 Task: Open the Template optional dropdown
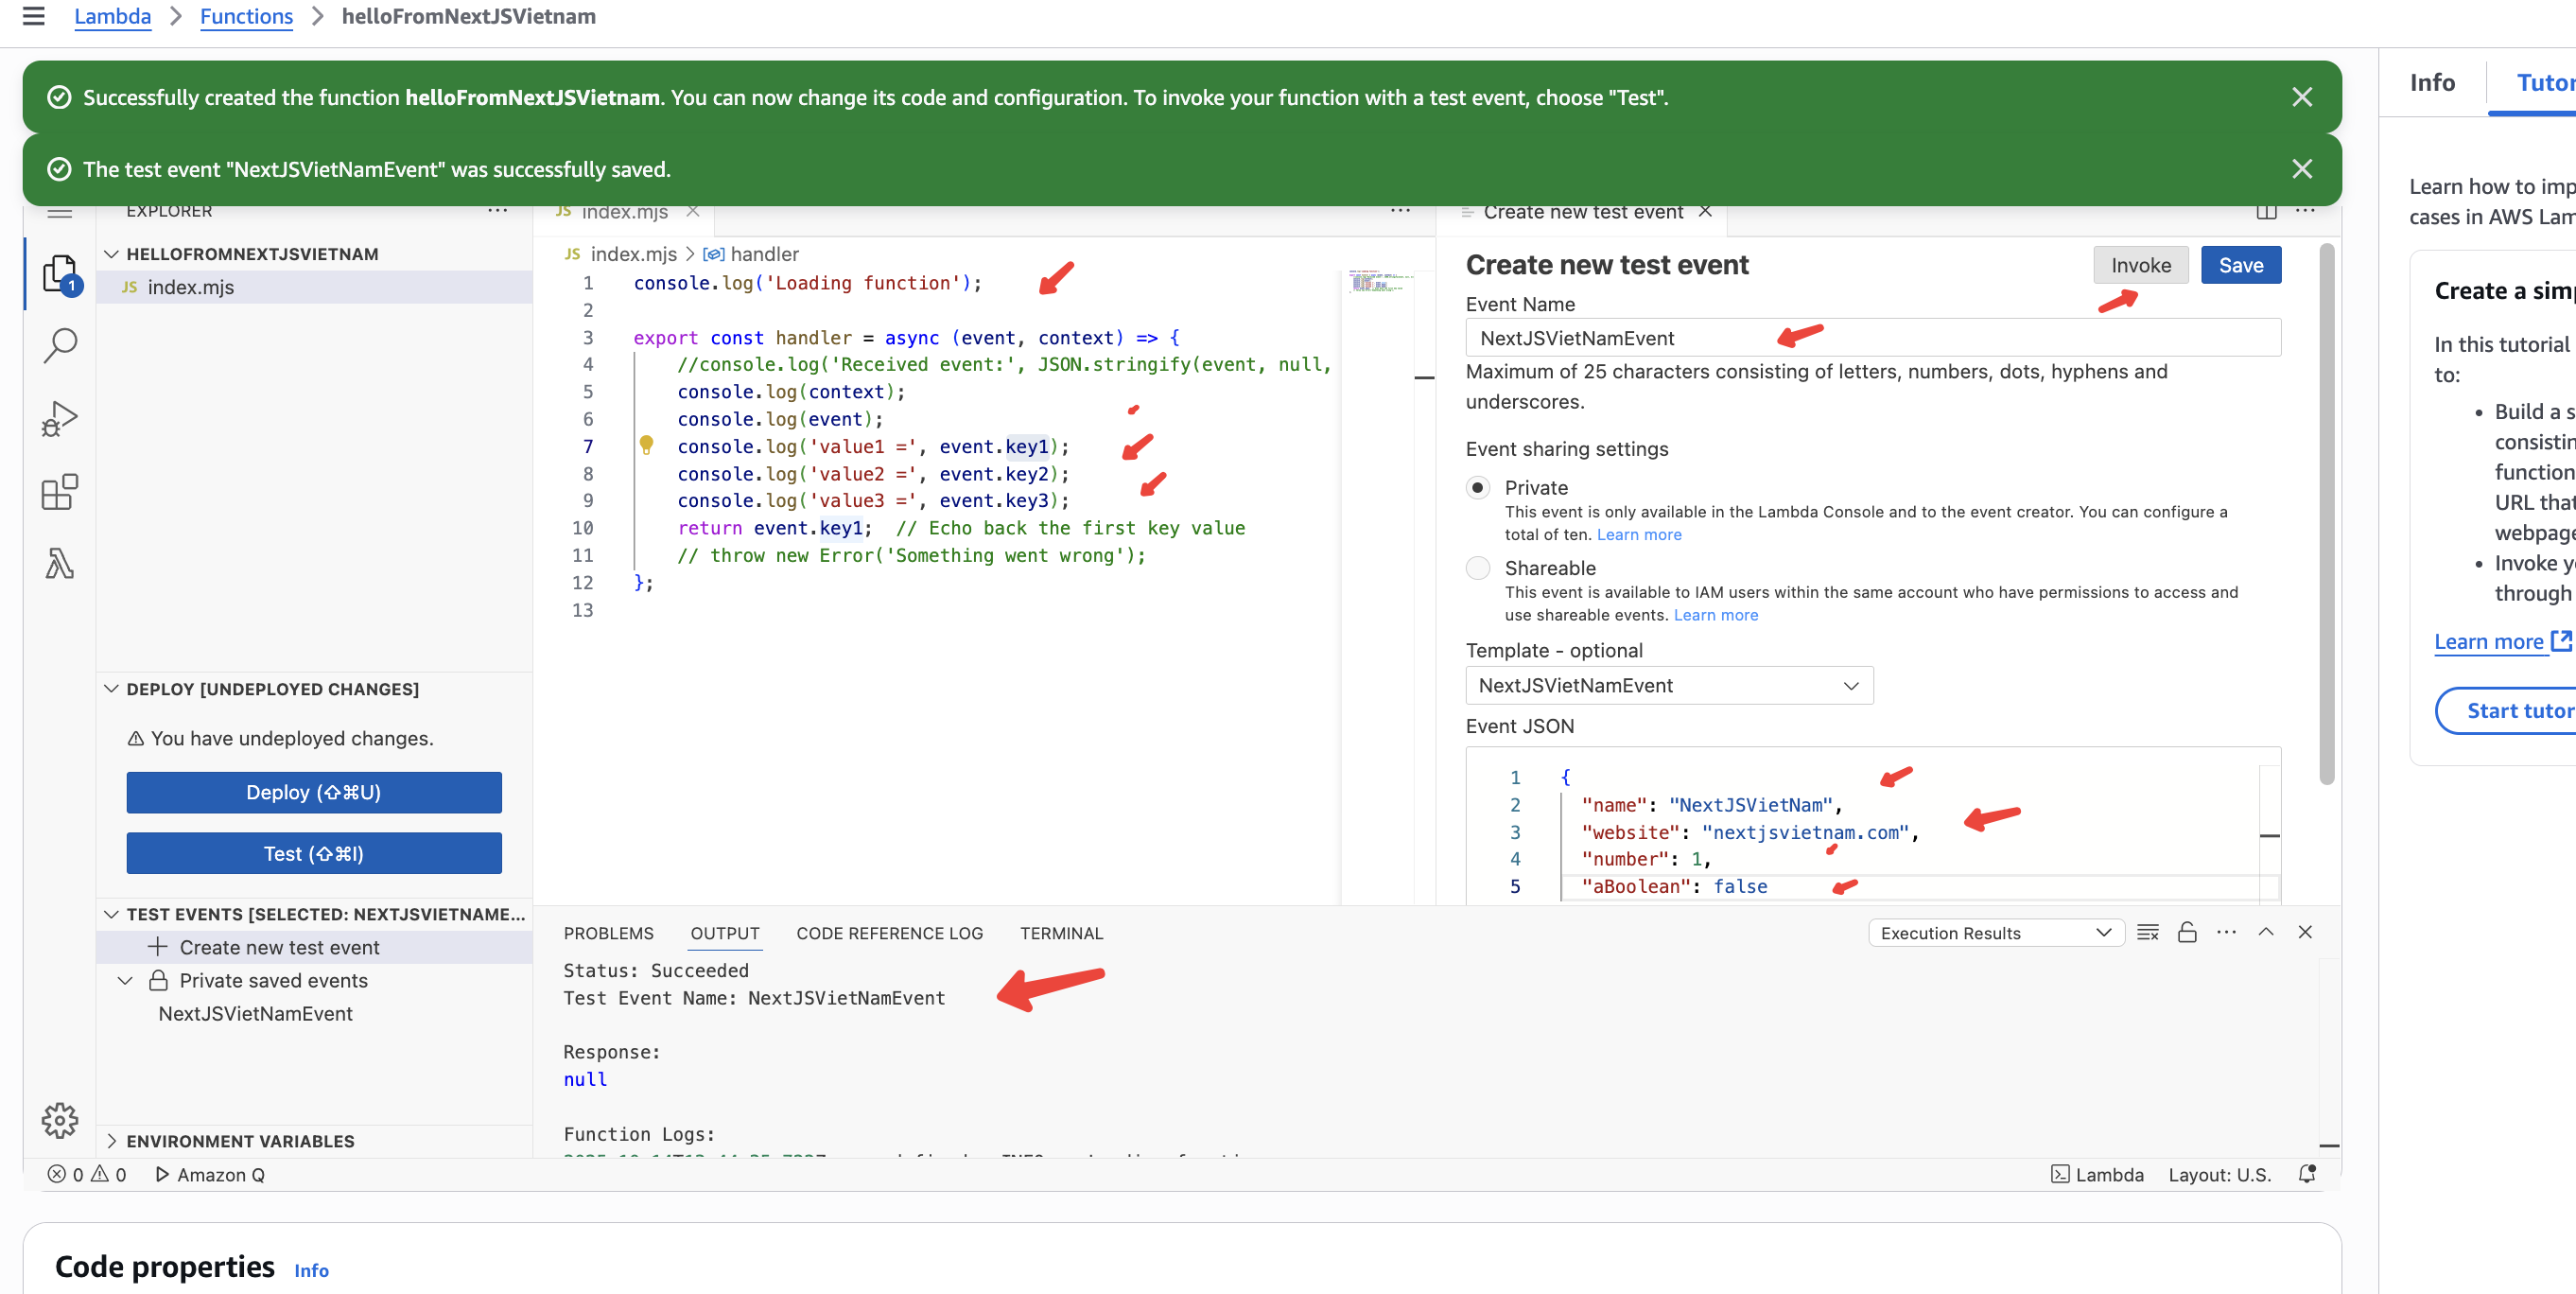(1668, 685)
